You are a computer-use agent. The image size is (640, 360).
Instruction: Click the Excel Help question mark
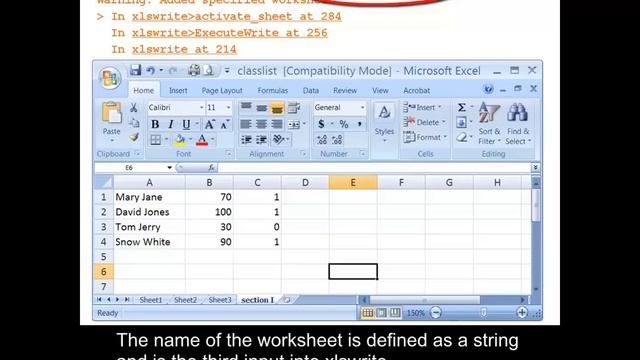488,89
